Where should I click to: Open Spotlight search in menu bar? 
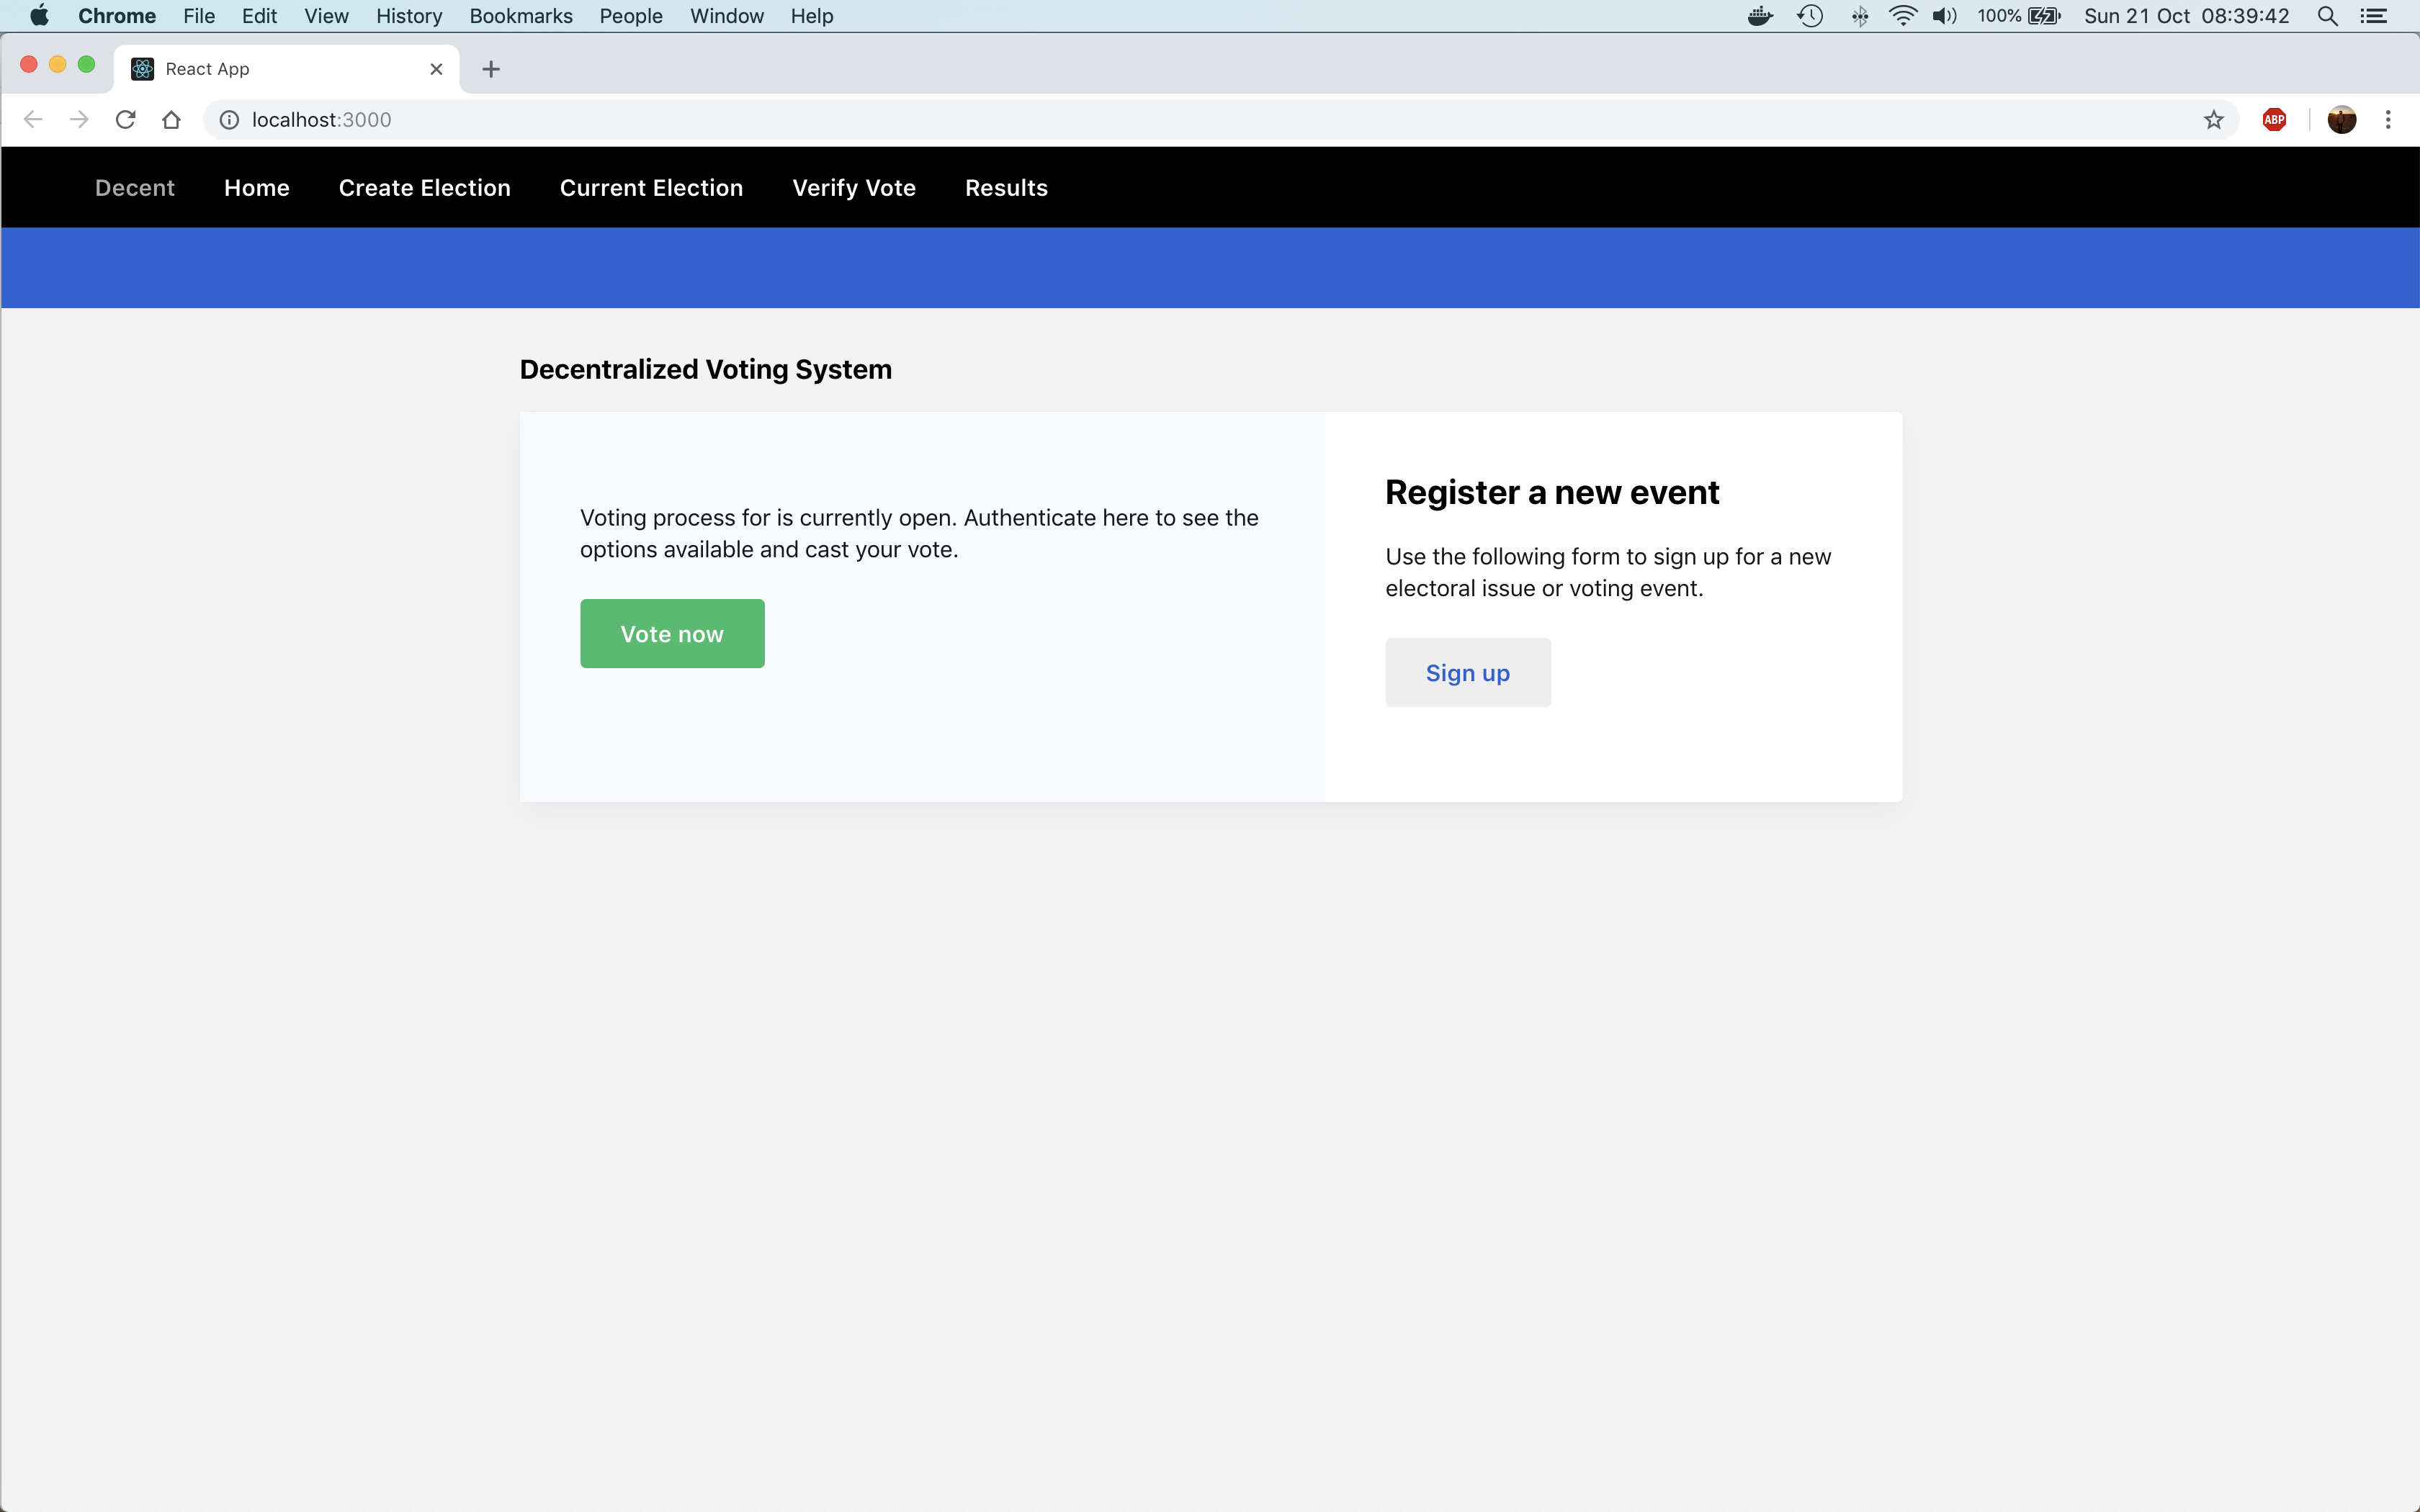click(x=2327, y=16)
